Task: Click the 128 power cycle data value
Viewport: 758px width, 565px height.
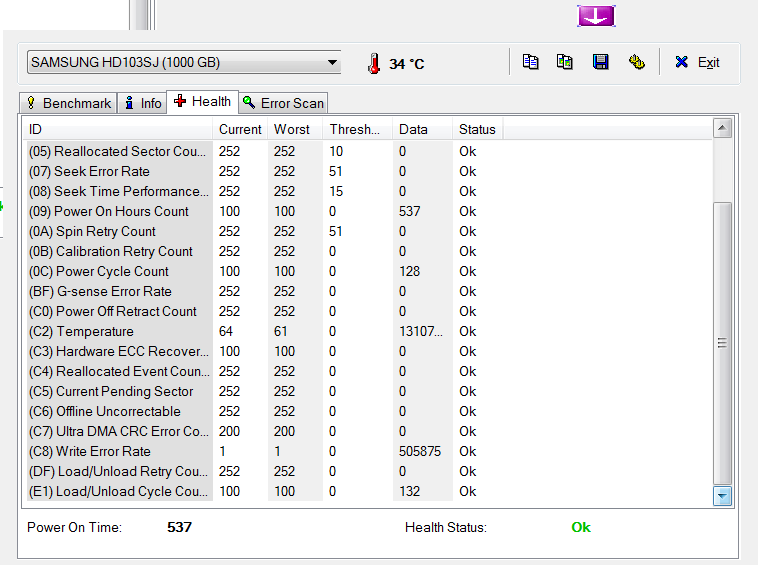Action: click(x=409, y=272)
